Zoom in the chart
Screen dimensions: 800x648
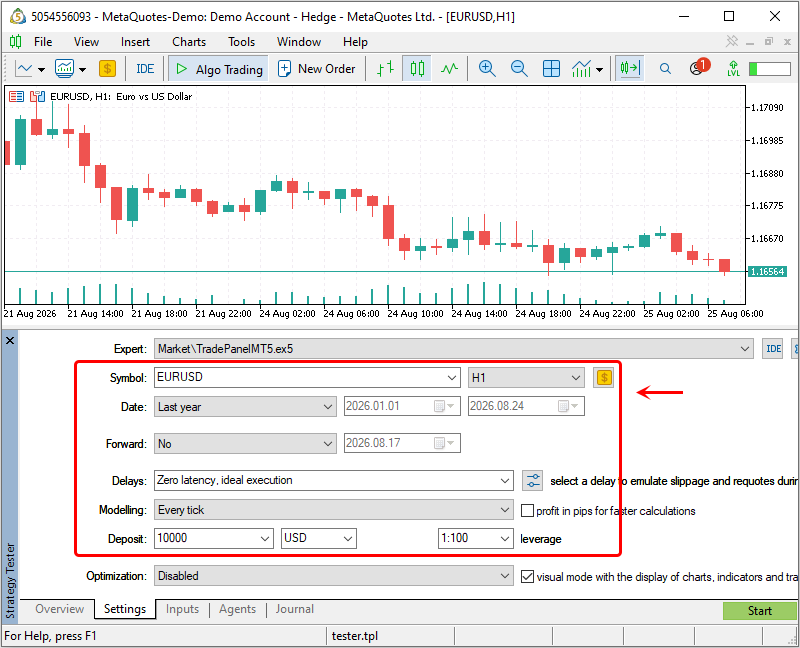pos(487,68)
